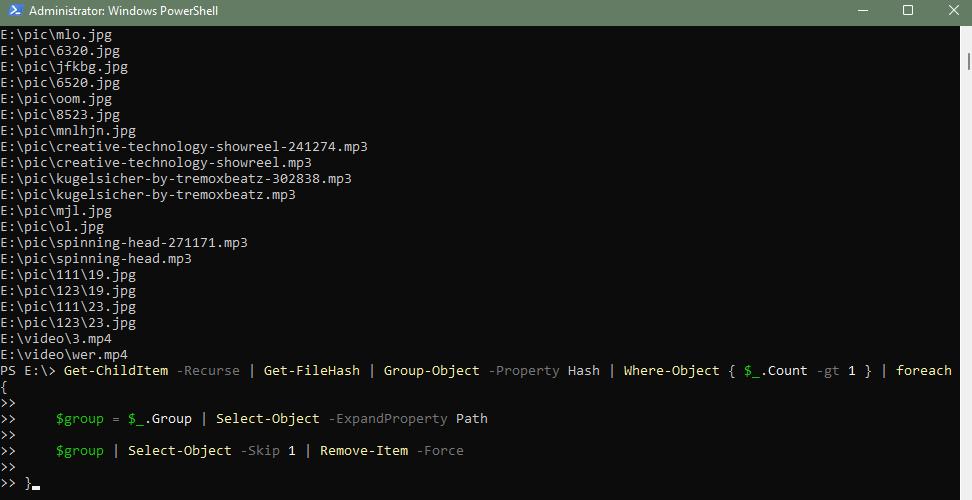The height and width of the screenshot is (500, 972).
Task: Click the PowerShell icon in title bar
Action: coord(14,11)
